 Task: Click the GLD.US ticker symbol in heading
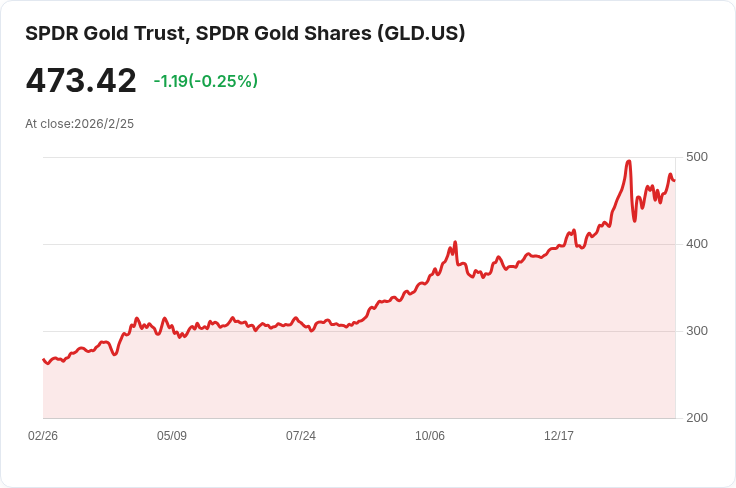(421, 33)
